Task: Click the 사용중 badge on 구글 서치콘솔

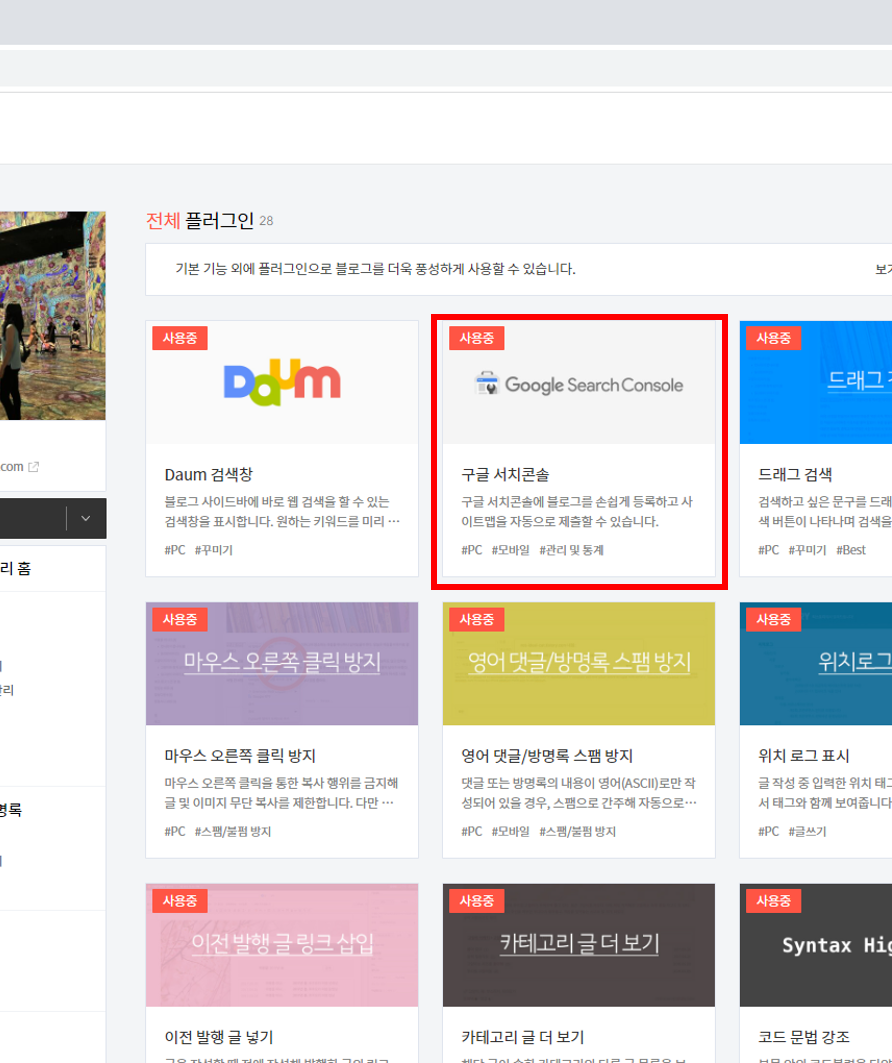Action: (x=477, y=338)
